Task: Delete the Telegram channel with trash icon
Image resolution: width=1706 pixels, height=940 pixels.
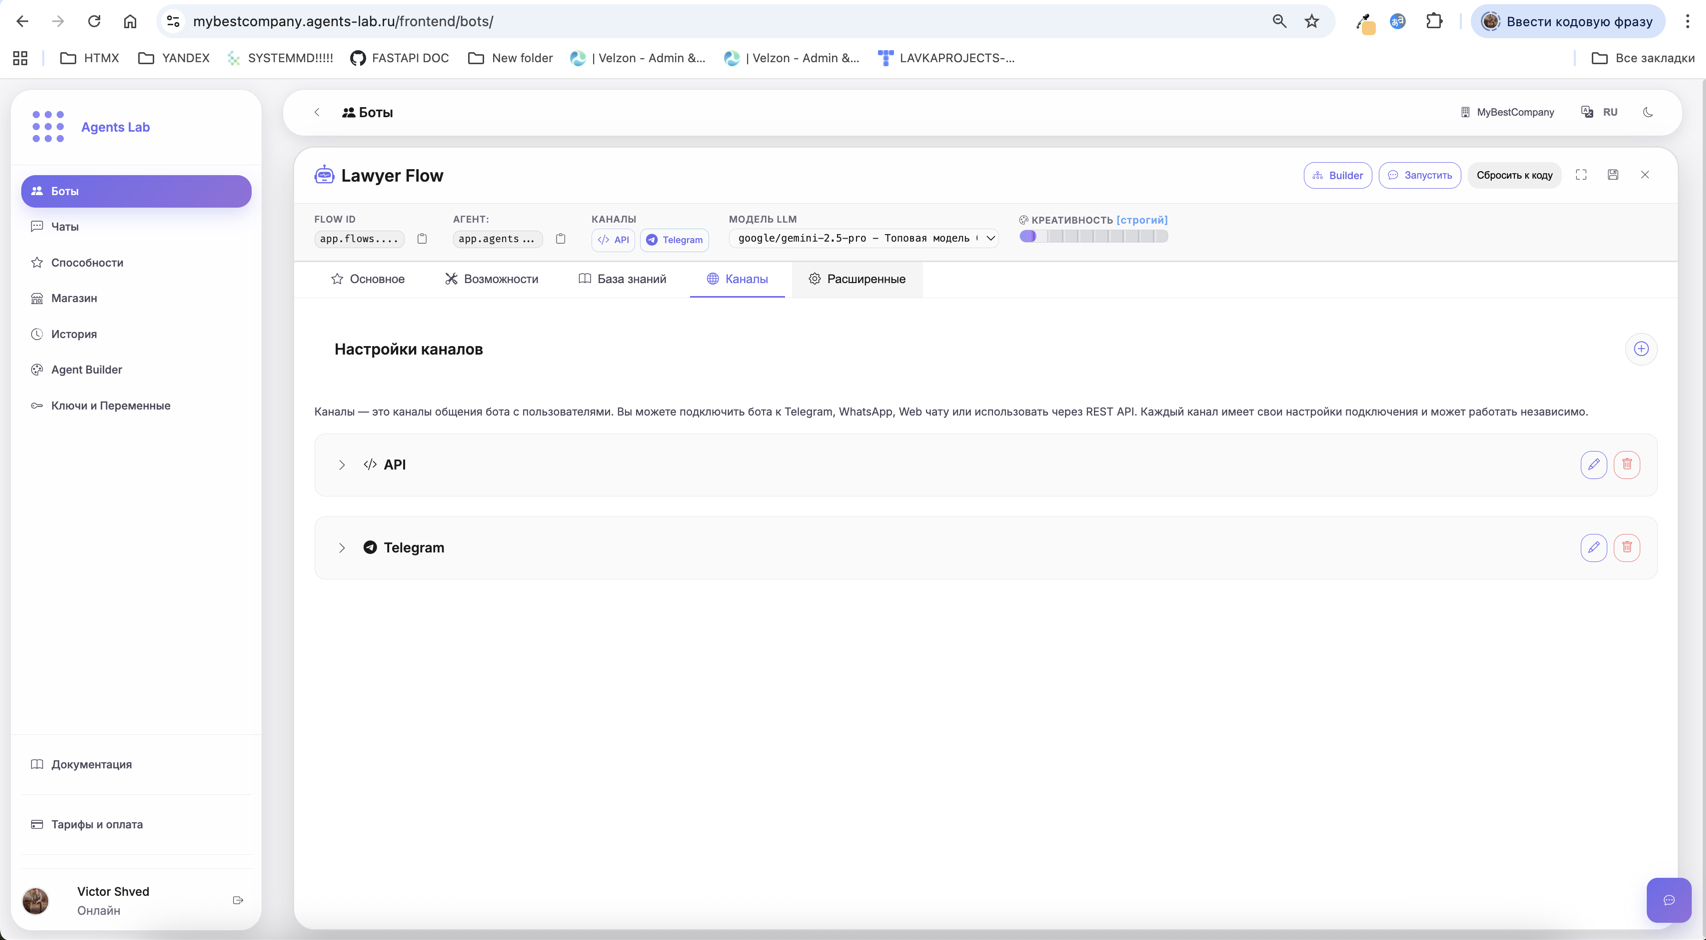Action: pos(1626,548)
